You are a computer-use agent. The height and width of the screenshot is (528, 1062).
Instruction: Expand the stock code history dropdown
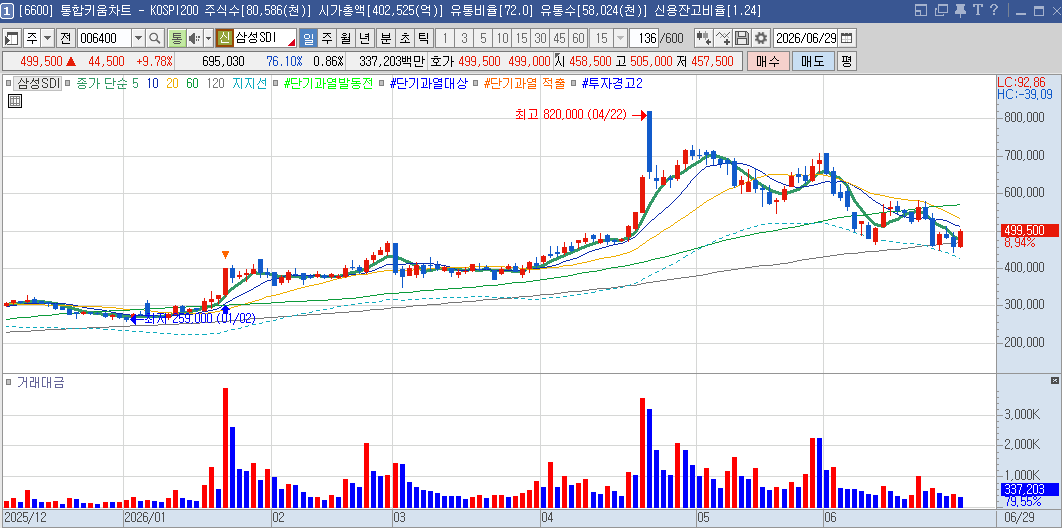[138, 38]
